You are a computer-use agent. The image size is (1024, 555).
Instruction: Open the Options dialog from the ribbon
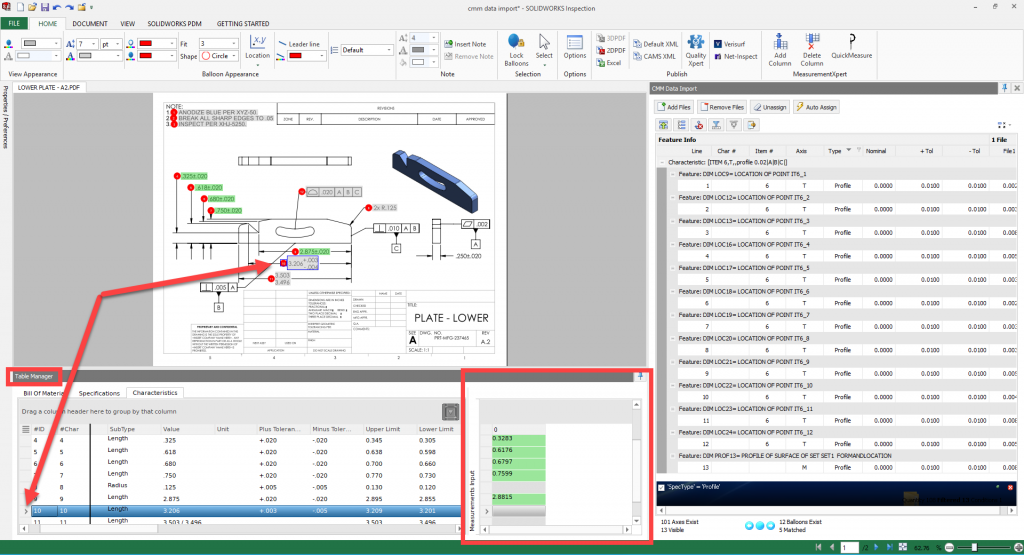click(575, 47)
